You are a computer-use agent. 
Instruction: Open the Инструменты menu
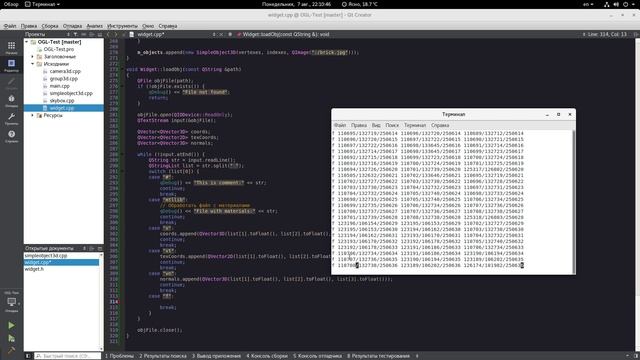tap(122, 26)
